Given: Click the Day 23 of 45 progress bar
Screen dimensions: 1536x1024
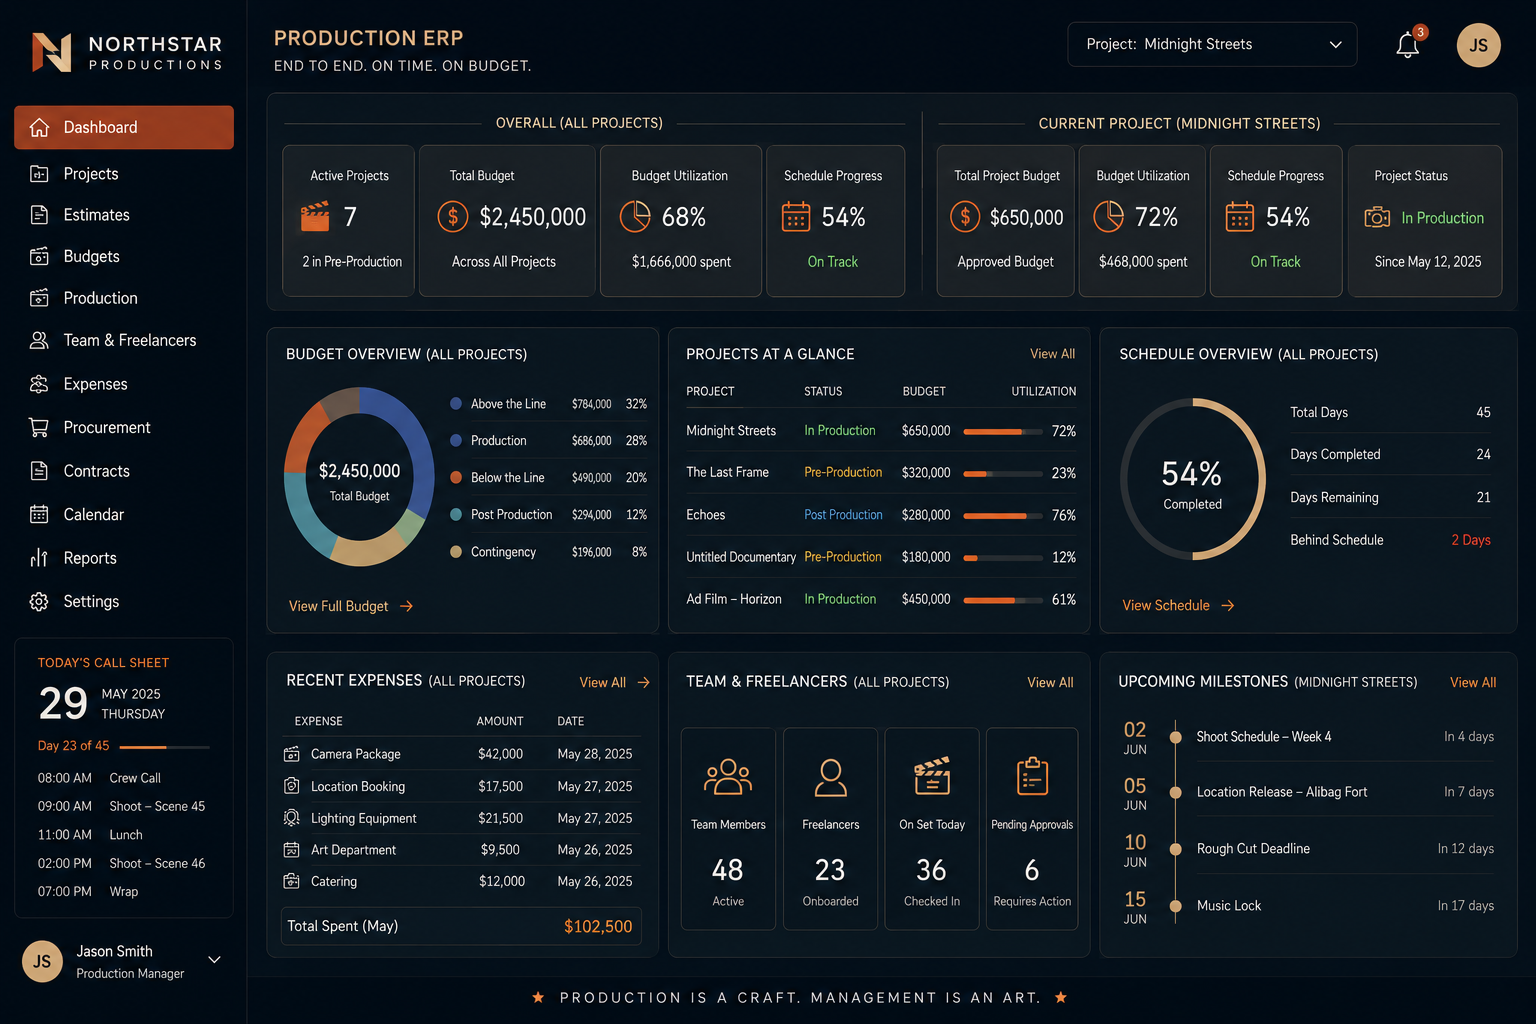Looking at the screenshot, I should pos(164,747).
